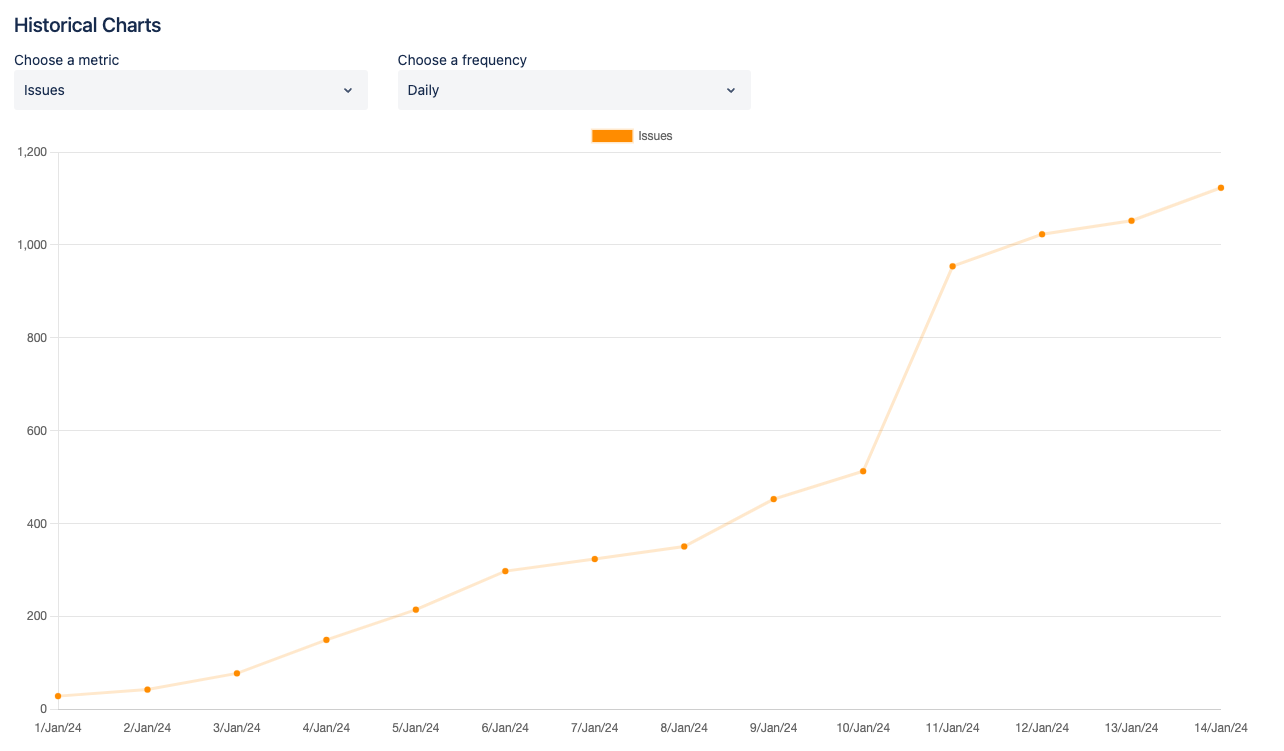
Task: Click the 5/Jan/24 data point
Action: [416, 610]
